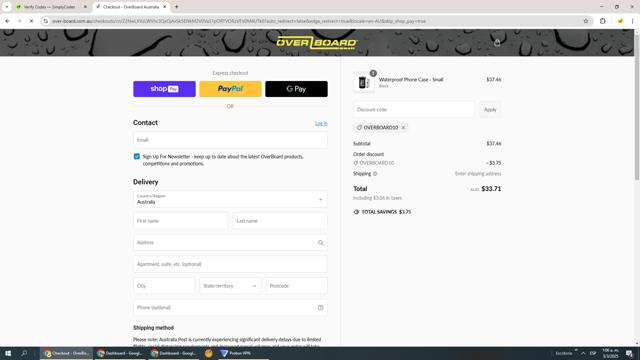Bookmark this page with the star icon
This screenshot has height=360, width=640.
coord(586,21)
